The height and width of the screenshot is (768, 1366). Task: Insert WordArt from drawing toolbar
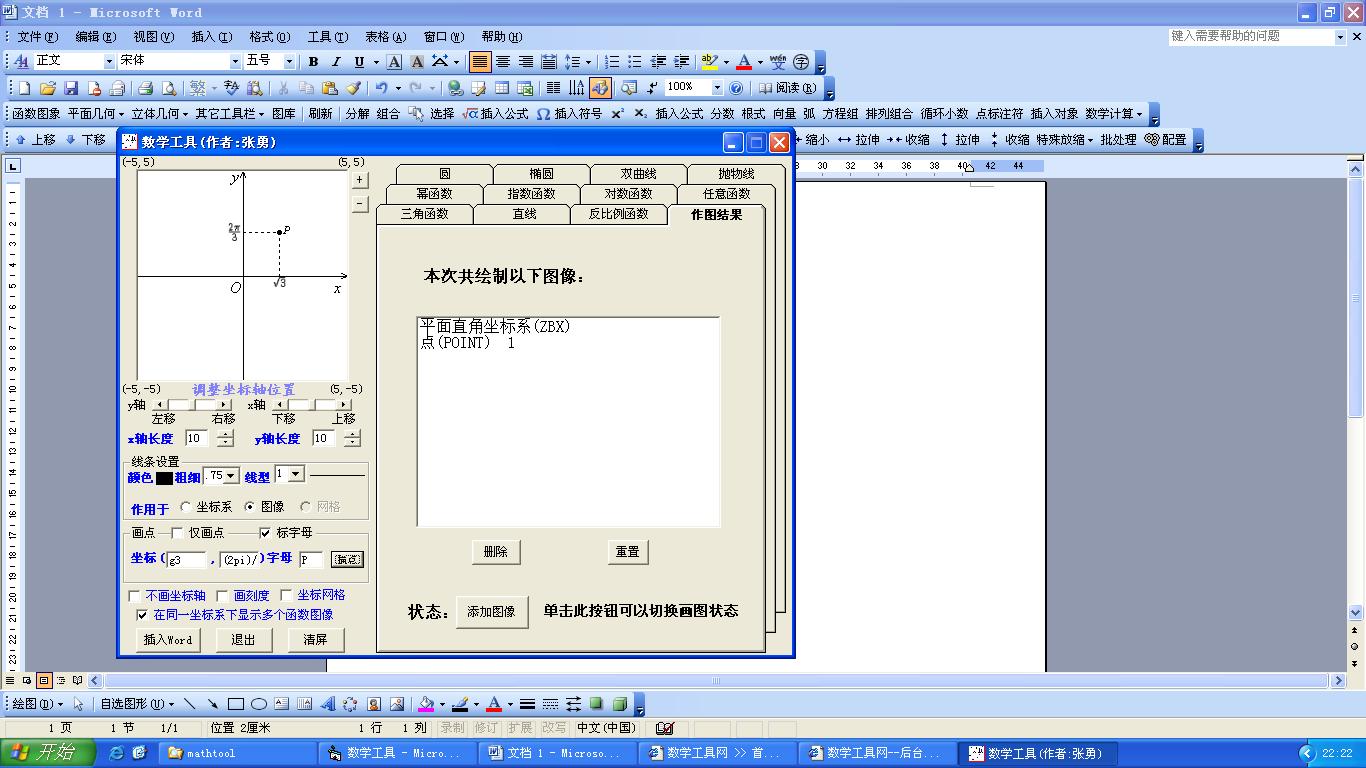[x=327, y=704]
